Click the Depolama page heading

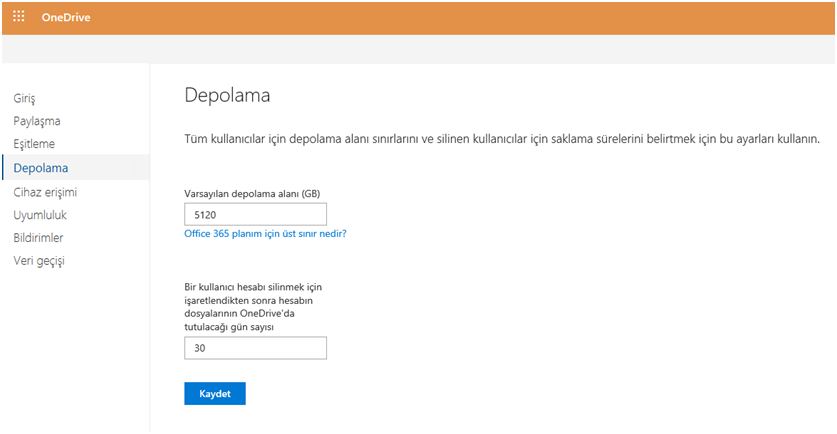(x=228, y=97)
